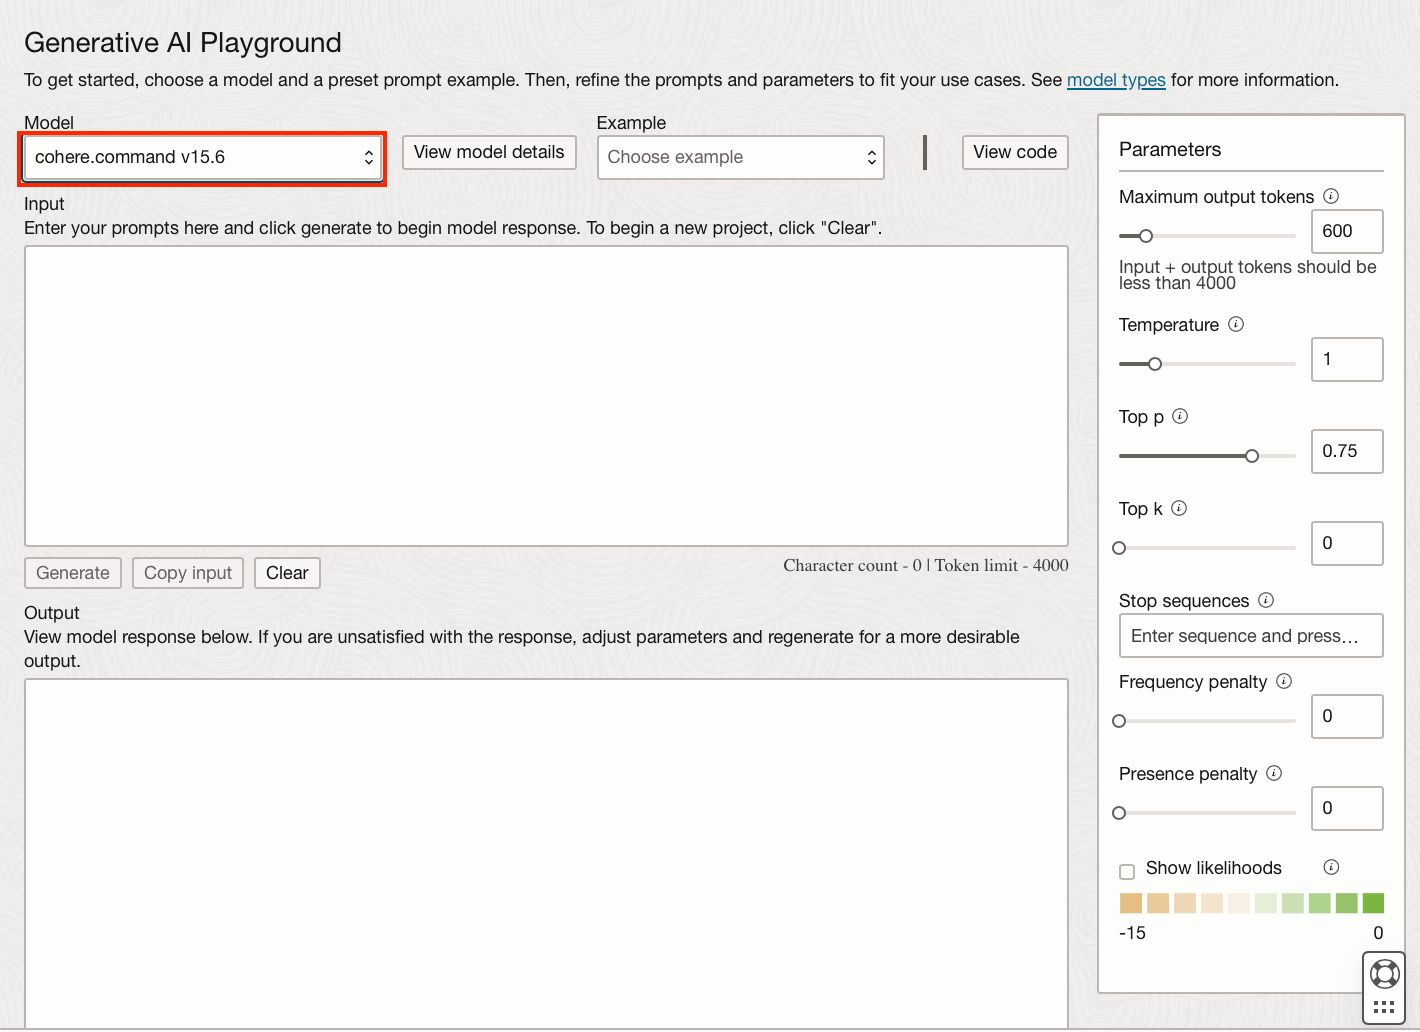The height and width of the screenshot is (1032, 1420).
Task: Click the Top p info icon
Action: (1180, 416)
